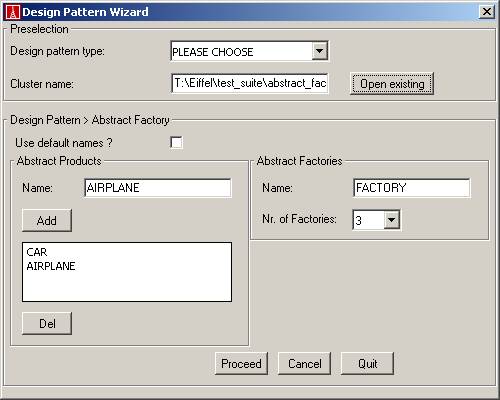Delete the selected product with Del
Screen dimensions: 500x400
coord(47,323)
